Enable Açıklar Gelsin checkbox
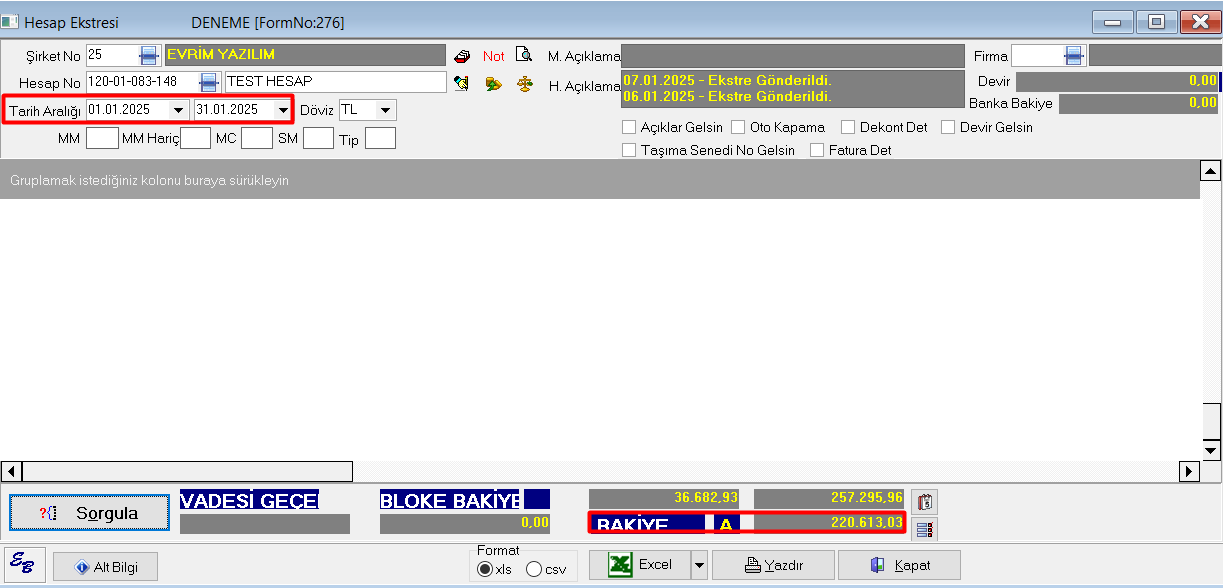The height and width of the screenshot is (588, 1223). click(629, 127)
